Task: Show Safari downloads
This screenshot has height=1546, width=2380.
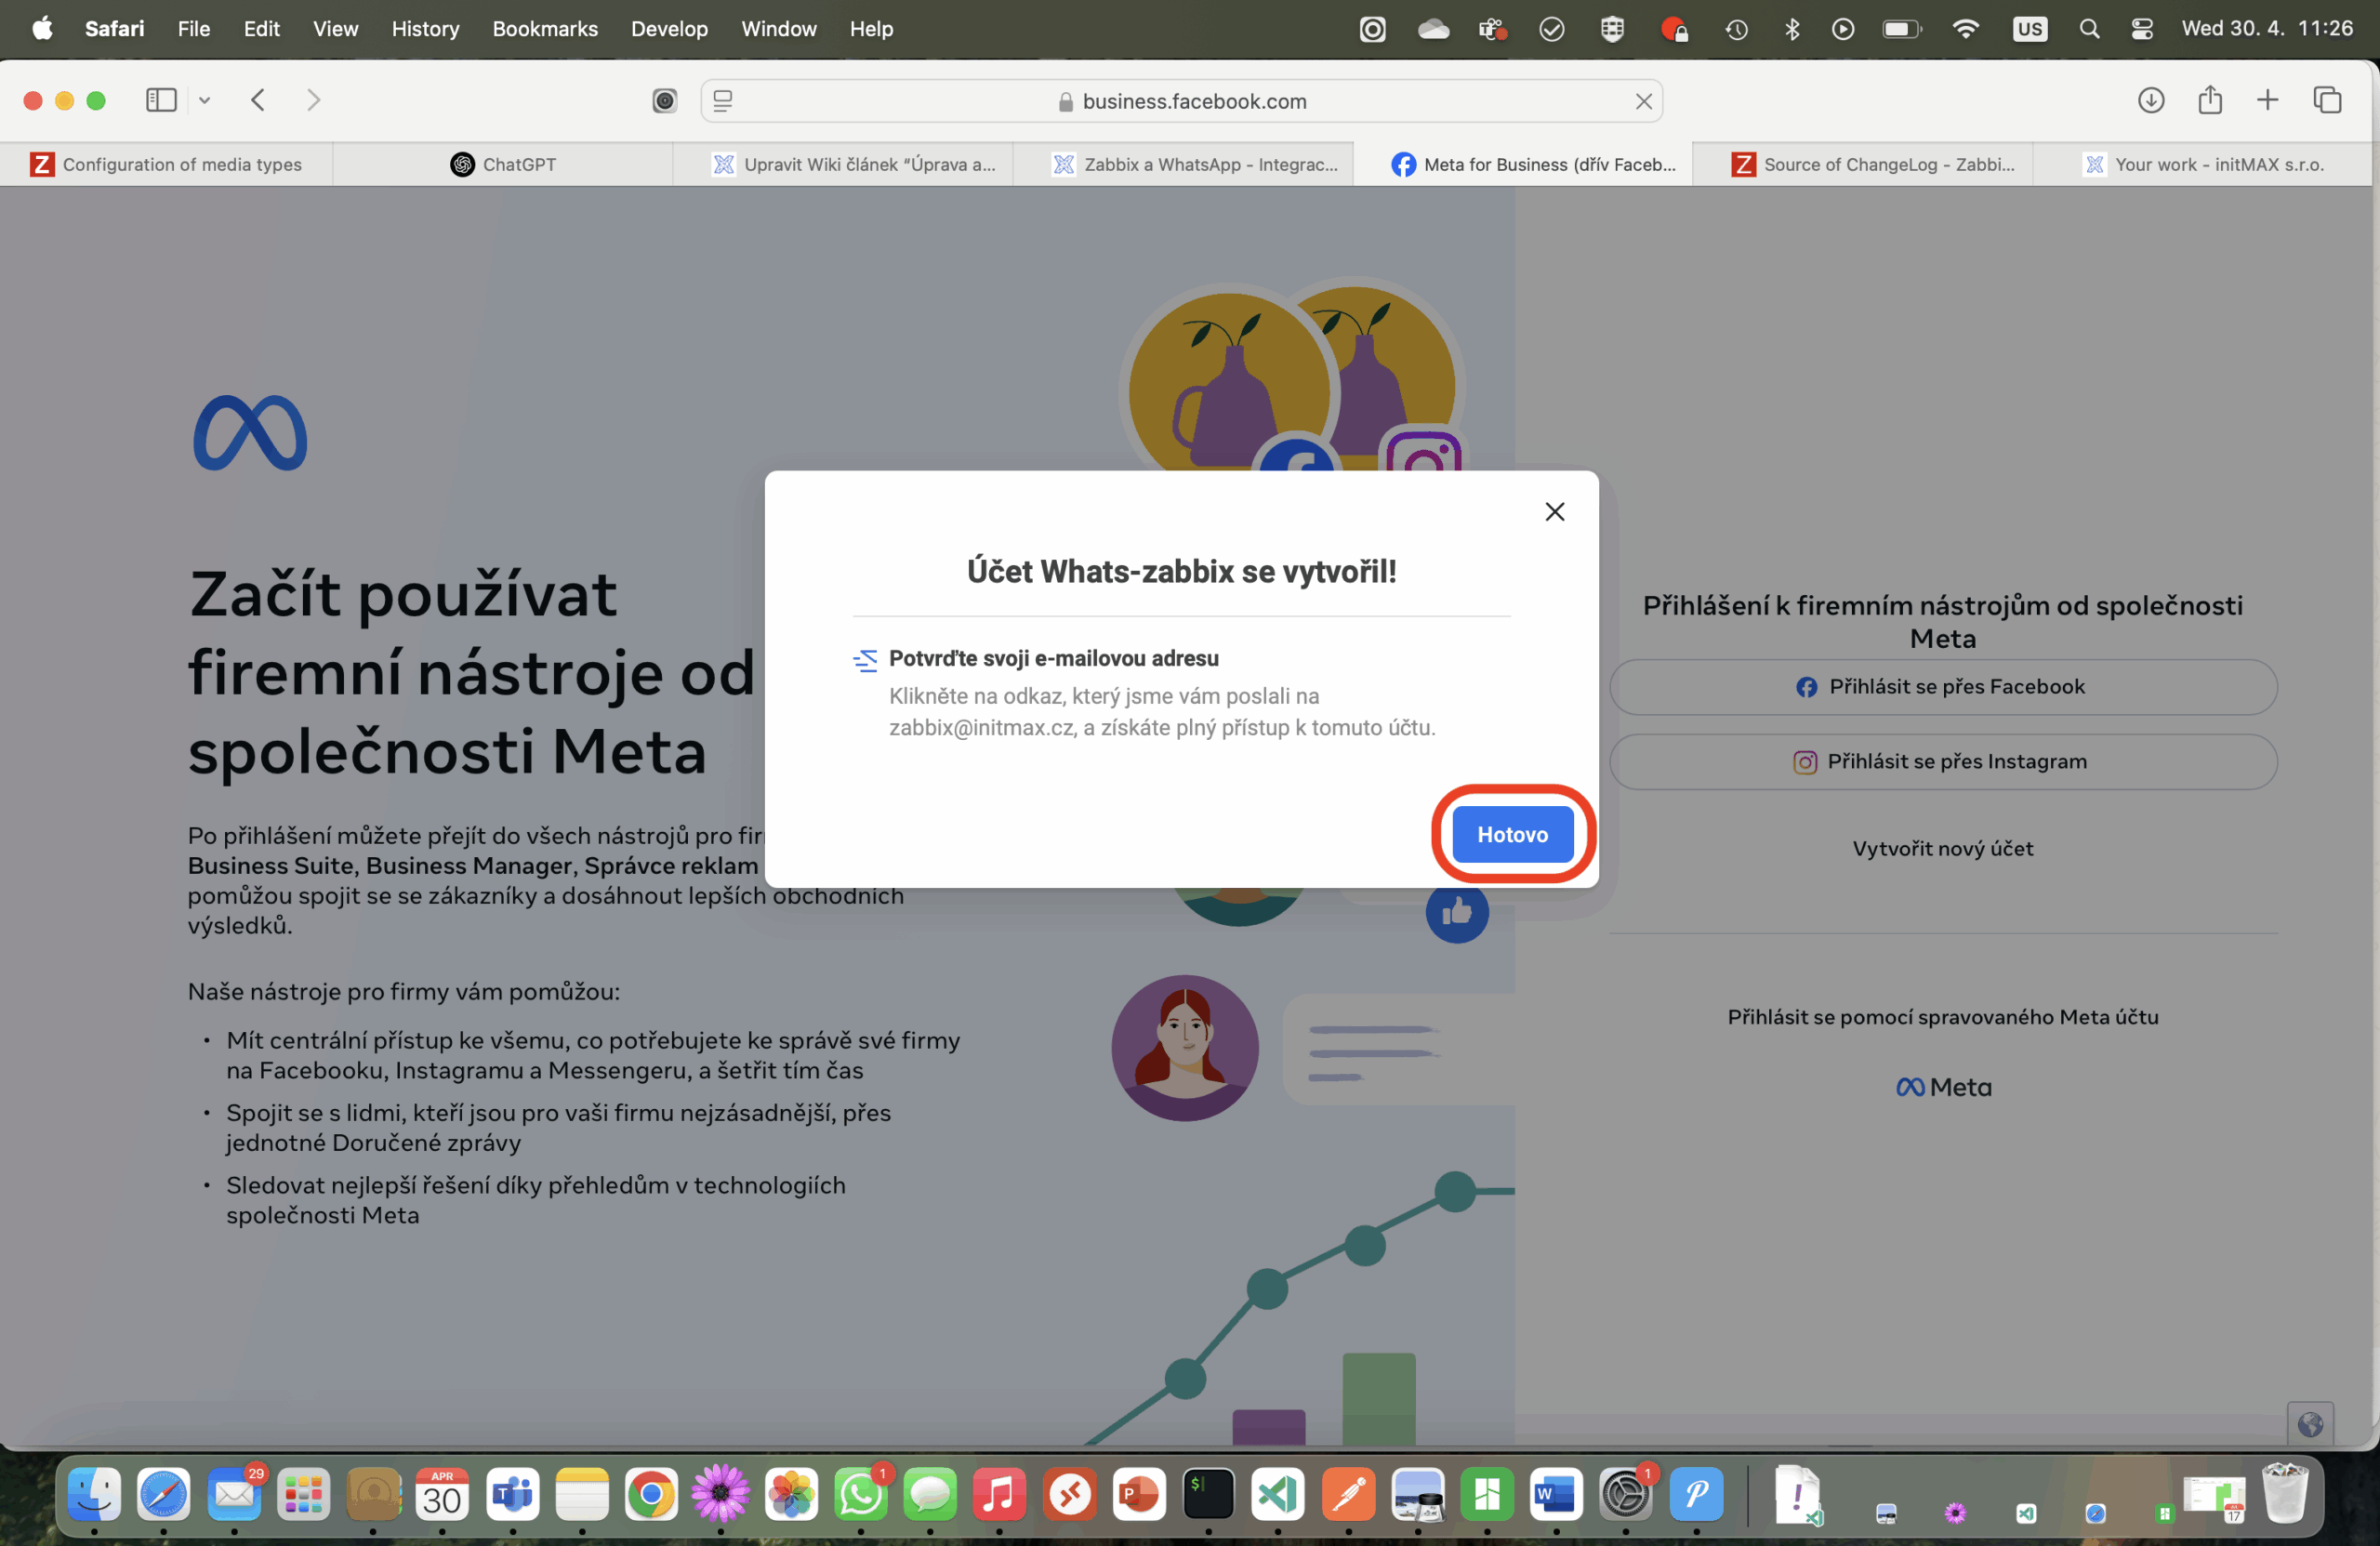Action: pyautogui.click(x=2150, y=100)
